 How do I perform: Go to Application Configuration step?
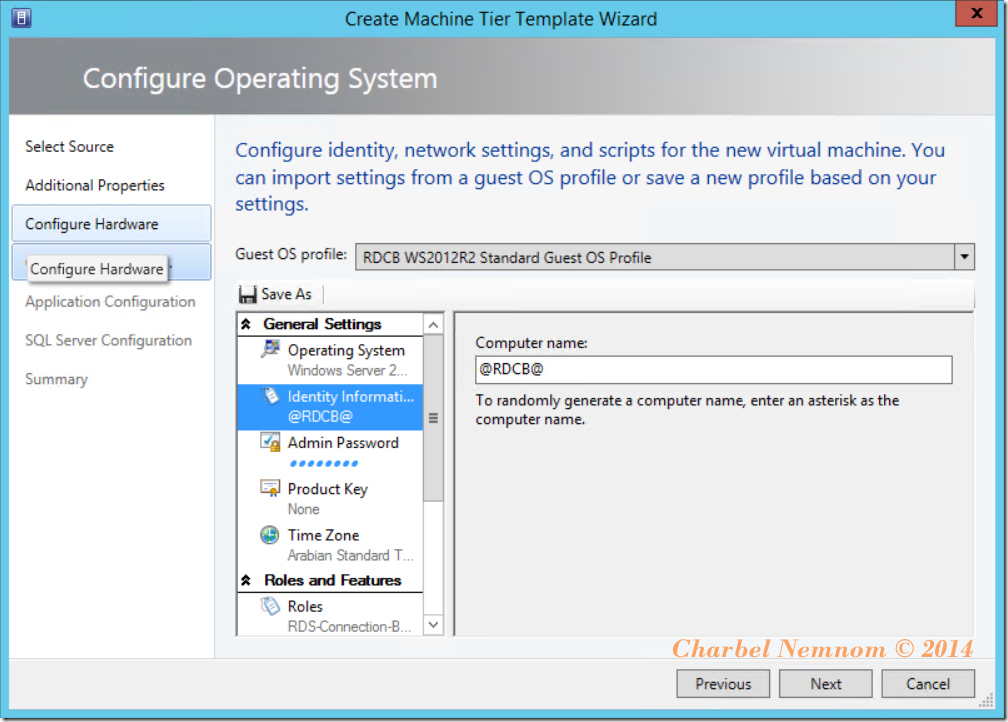(x=110, y=302)
